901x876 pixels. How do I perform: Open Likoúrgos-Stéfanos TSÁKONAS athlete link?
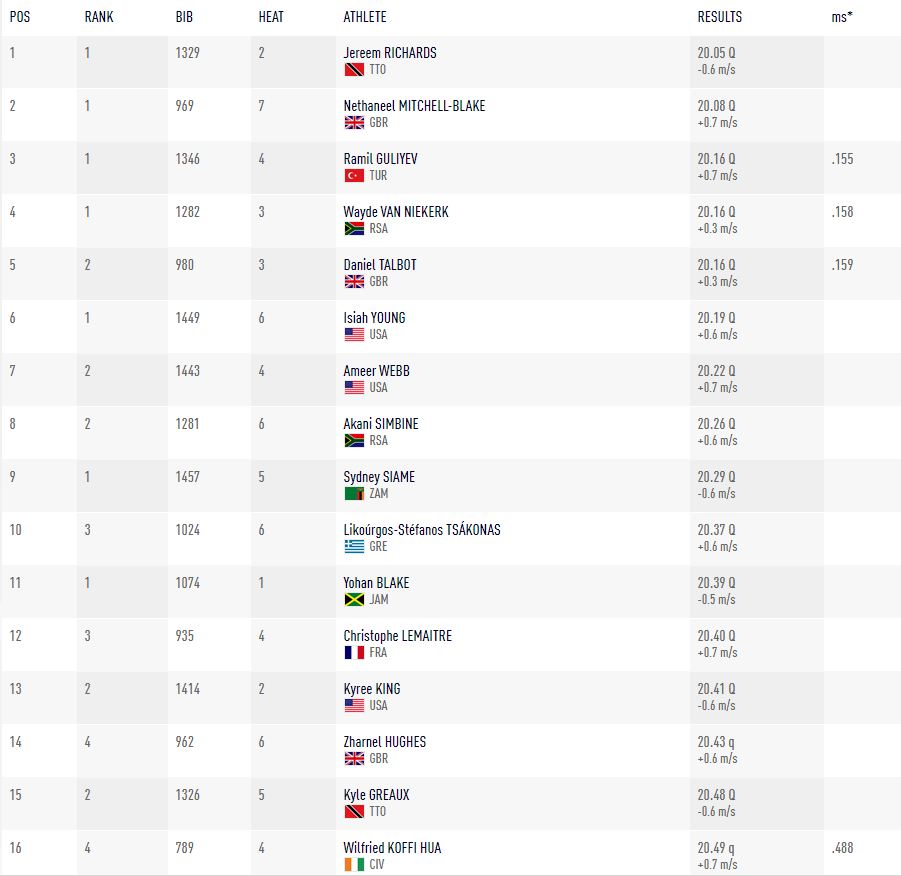click(422, 529)
